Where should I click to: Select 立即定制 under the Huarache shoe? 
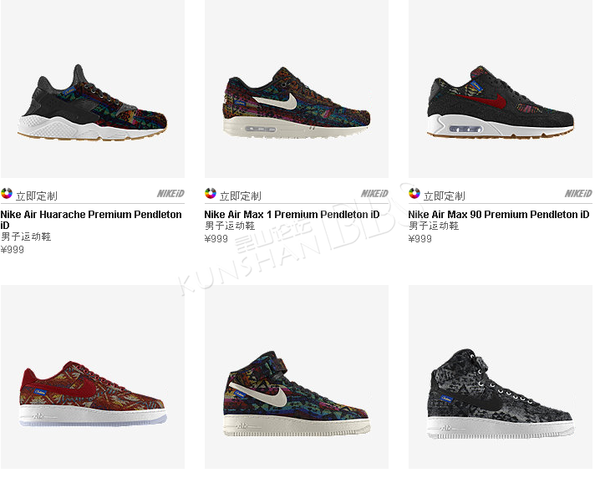coord(37,196)
